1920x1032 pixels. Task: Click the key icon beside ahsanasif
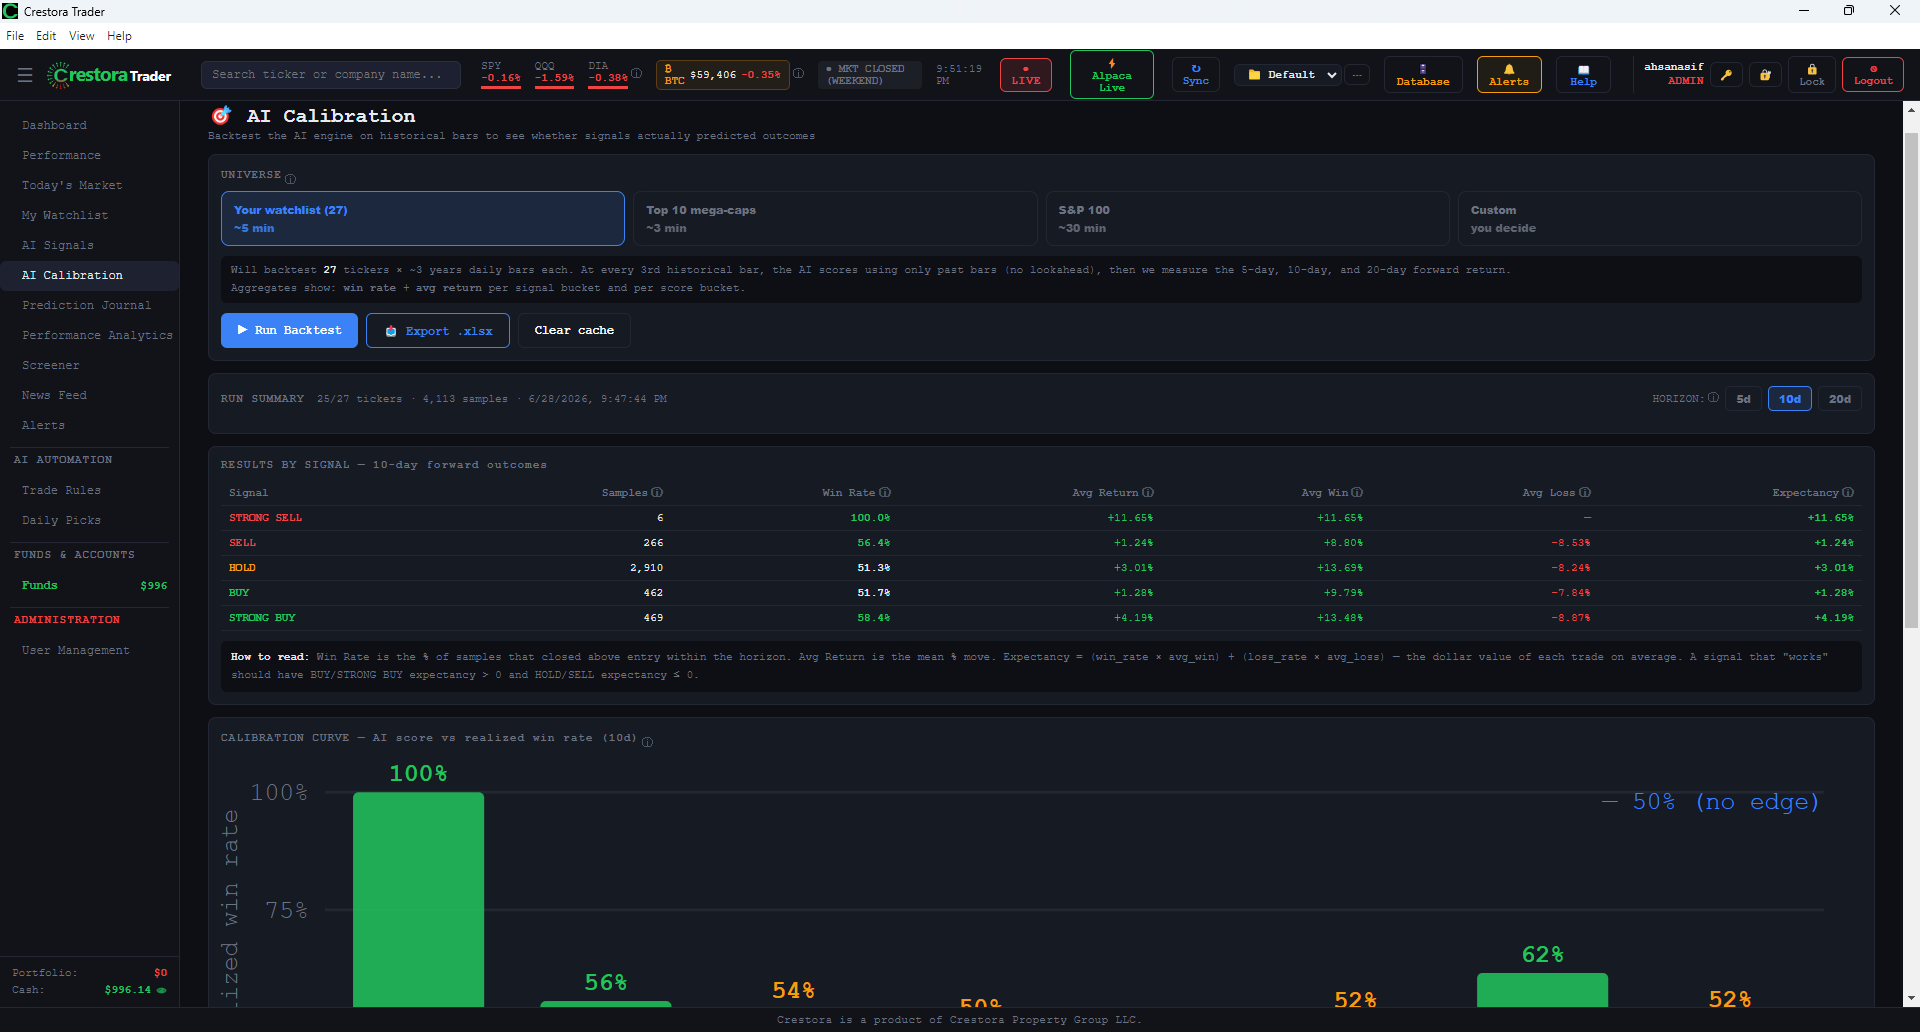tap(1726, 75)
